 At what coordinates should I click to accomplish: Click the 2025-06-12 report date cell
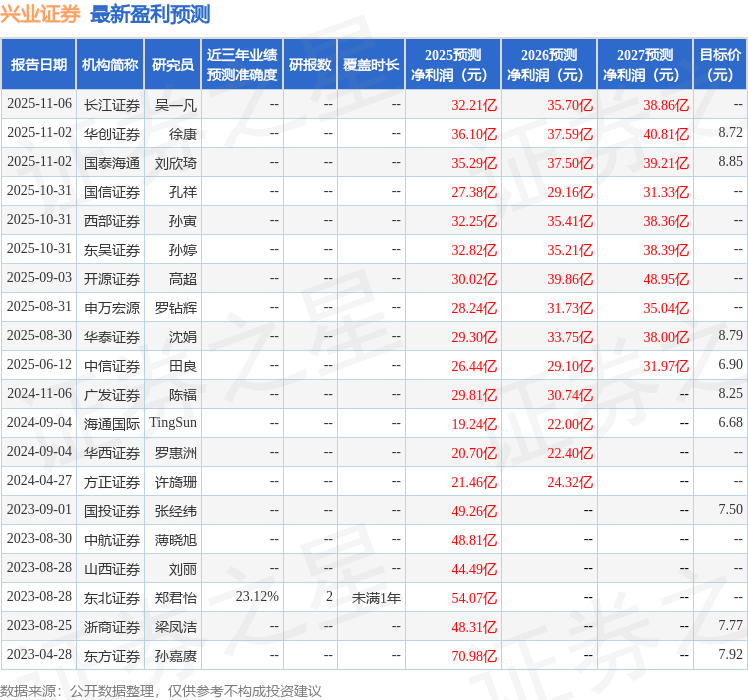click(39, 366)
